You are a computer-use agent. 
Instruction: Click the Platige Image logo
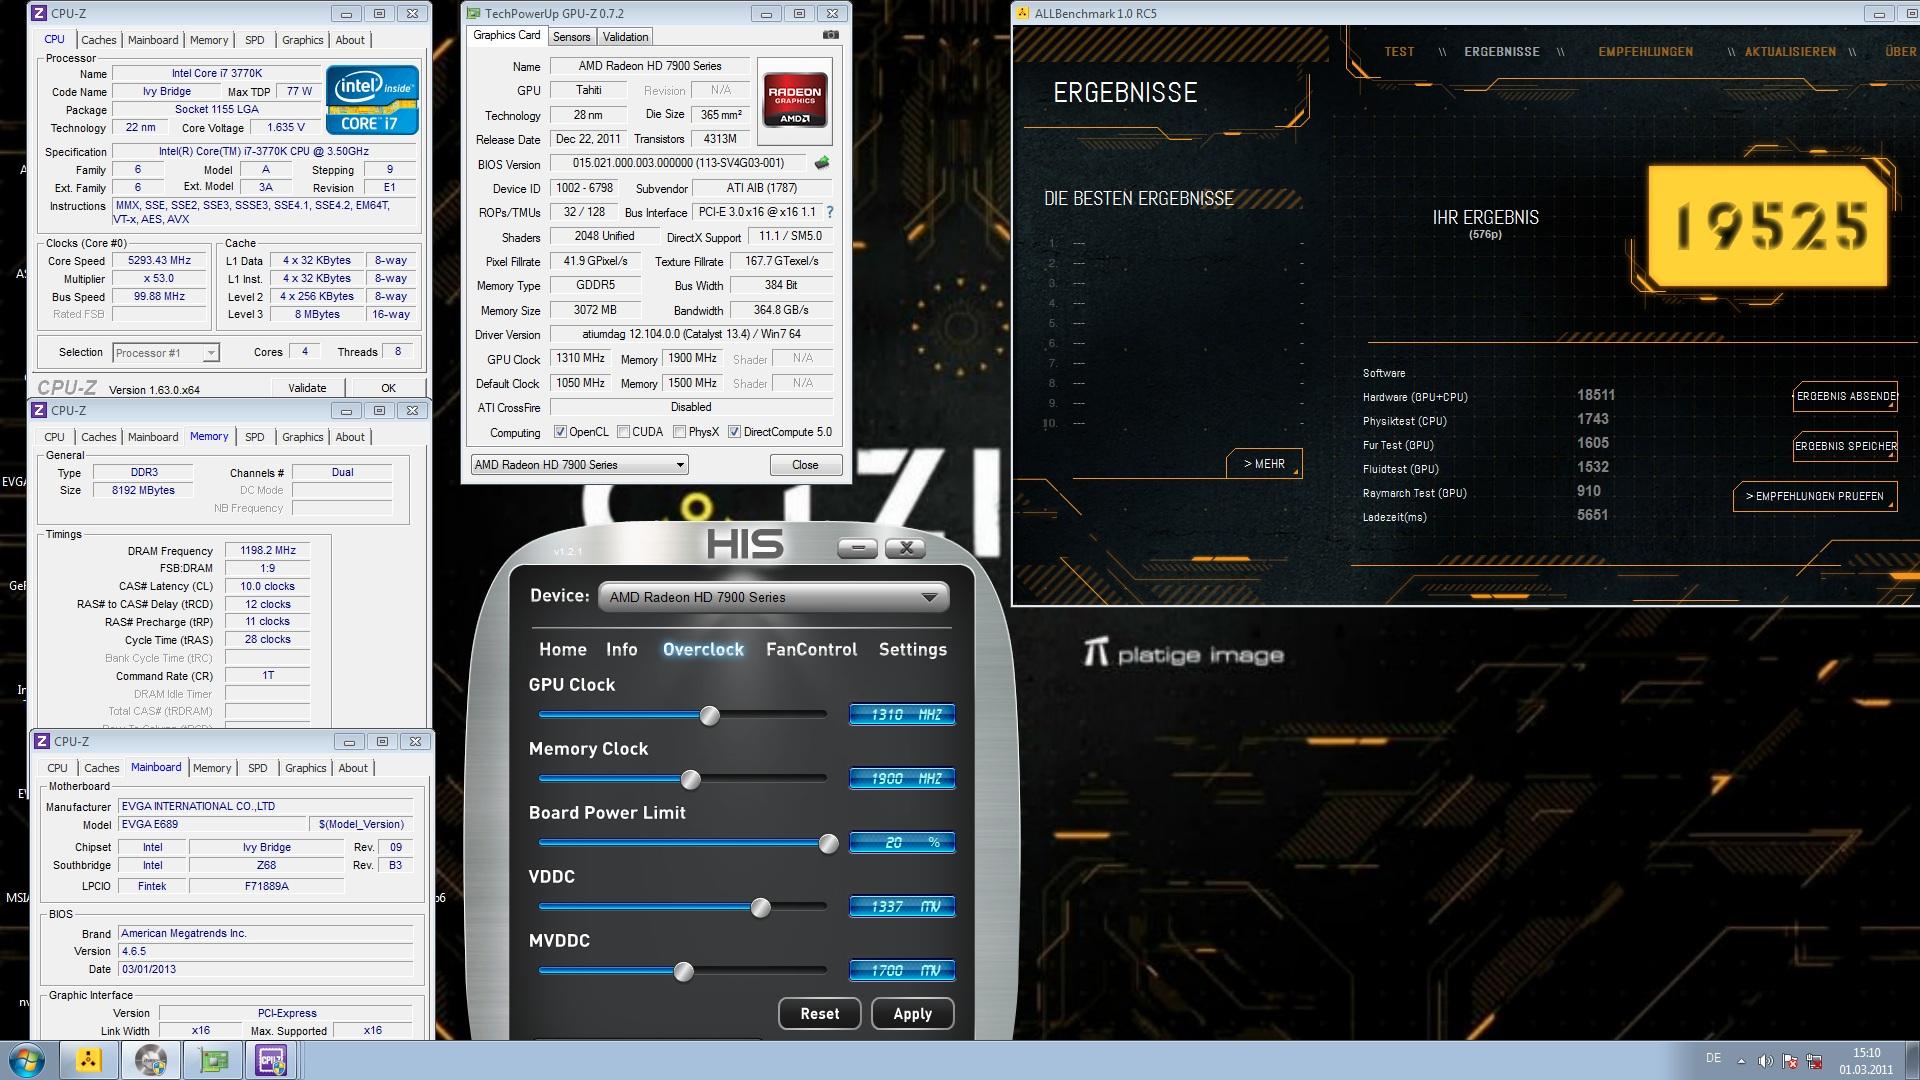(1183, 654)
